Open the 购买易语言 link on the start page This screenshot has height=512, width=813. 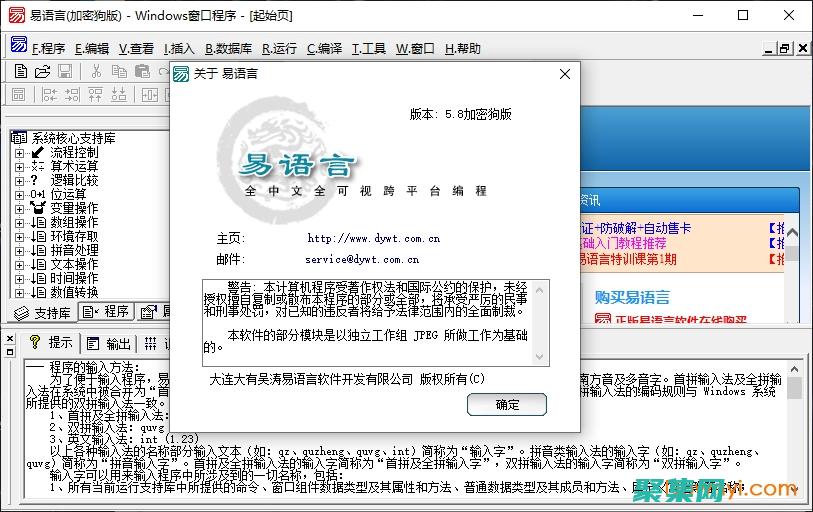tap(632, 297)
